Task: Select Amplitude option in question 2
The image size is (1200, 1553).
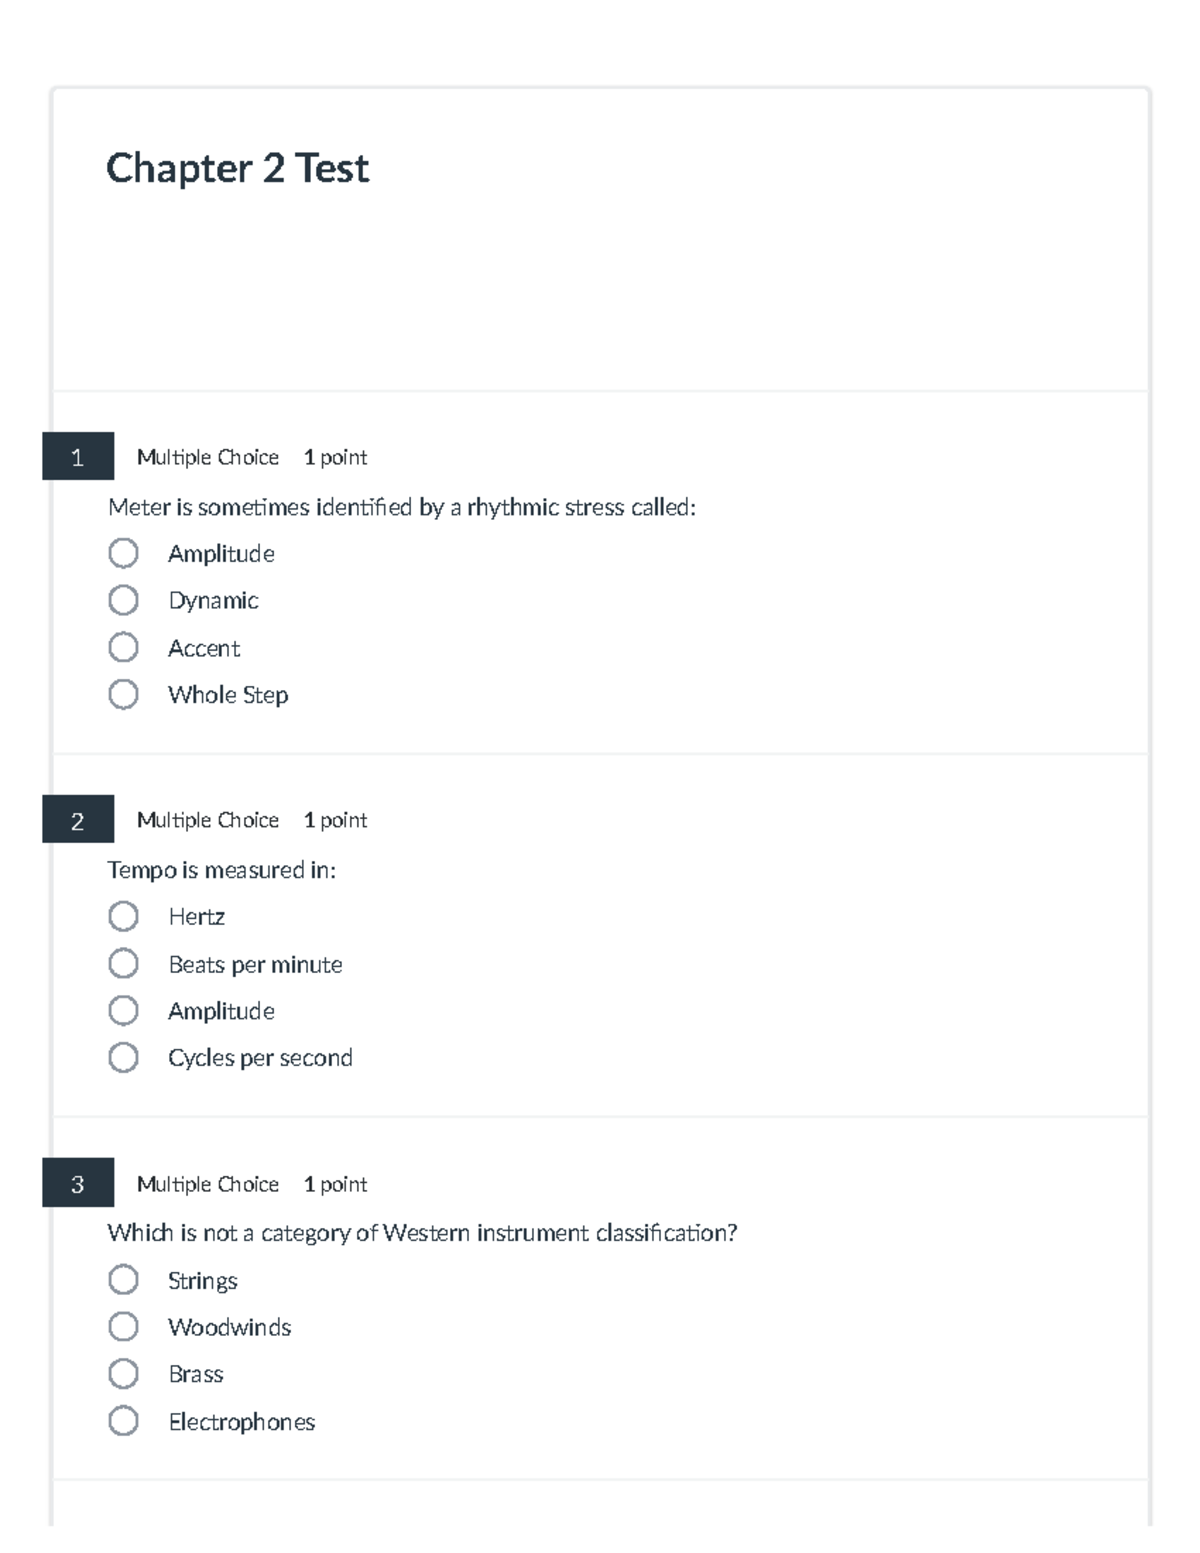Action: tap(123, 1010)
